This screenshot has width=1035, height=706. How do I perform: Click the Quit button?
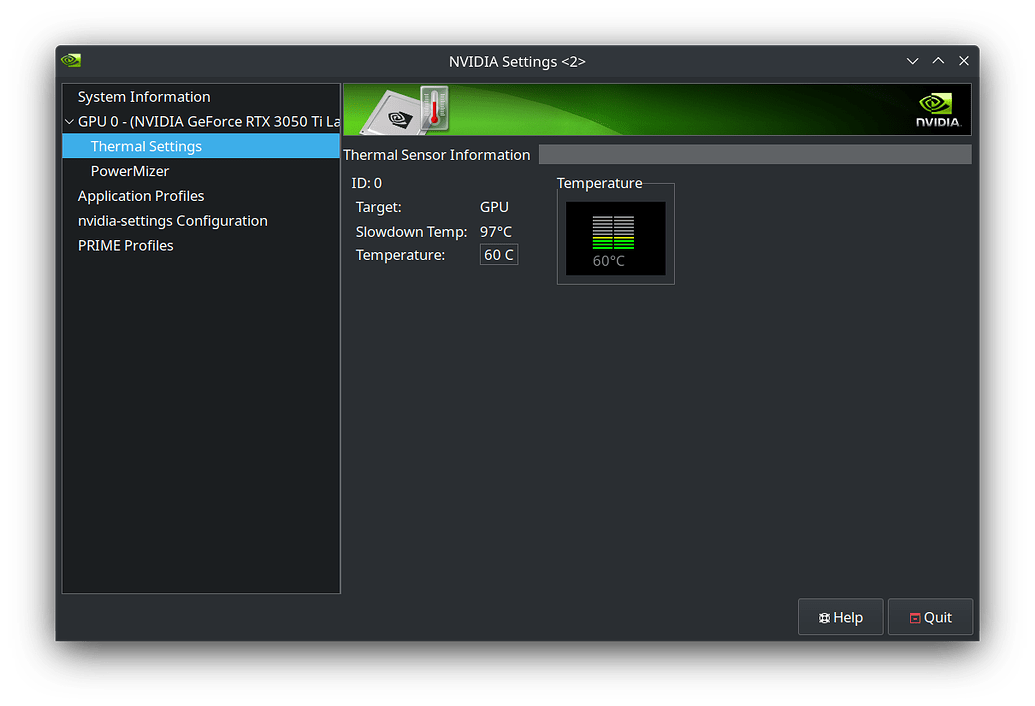[930, 617]
